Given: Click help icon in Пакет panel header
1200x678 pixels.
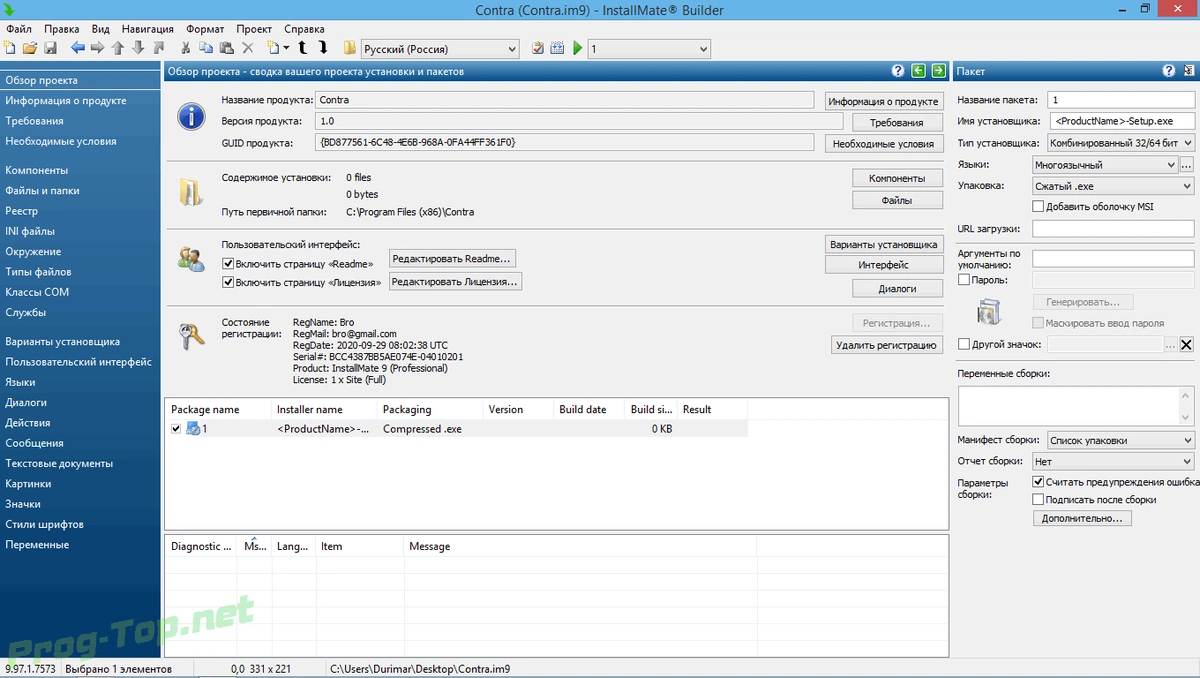Looking at the screenshot, I should pyautogui.click(x=1168, y=71).
